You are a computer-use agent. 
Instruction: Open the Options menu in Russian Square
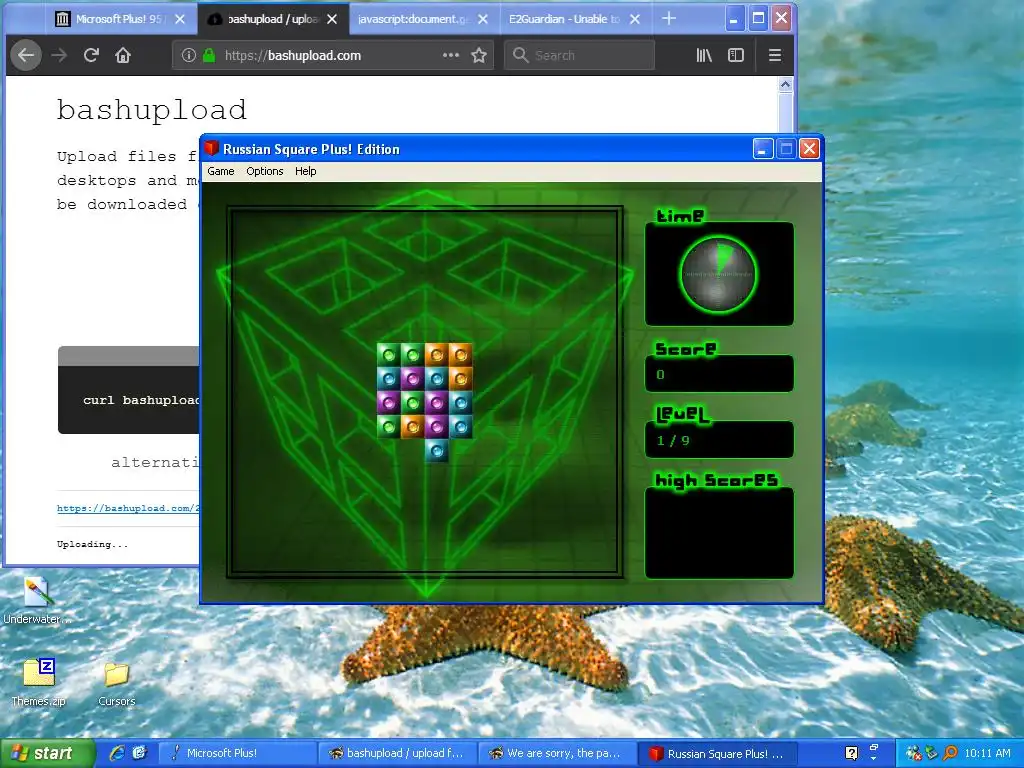tap(264, 171)
